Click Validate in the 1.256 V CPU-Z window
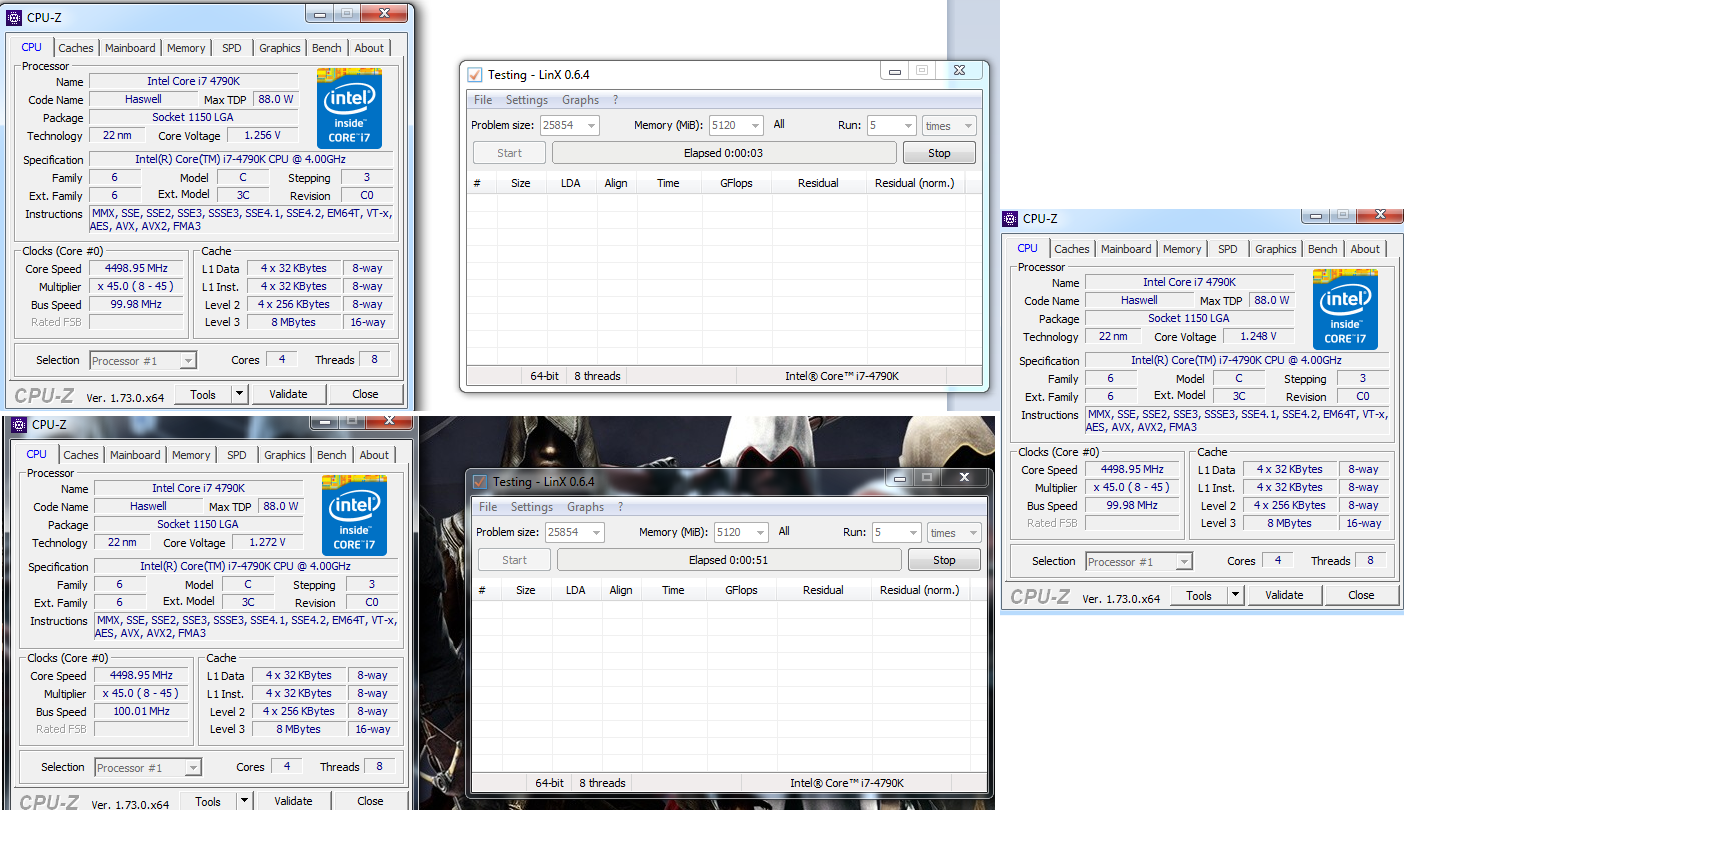Screen dimensions: 1733x850 (x=288, y=394)
